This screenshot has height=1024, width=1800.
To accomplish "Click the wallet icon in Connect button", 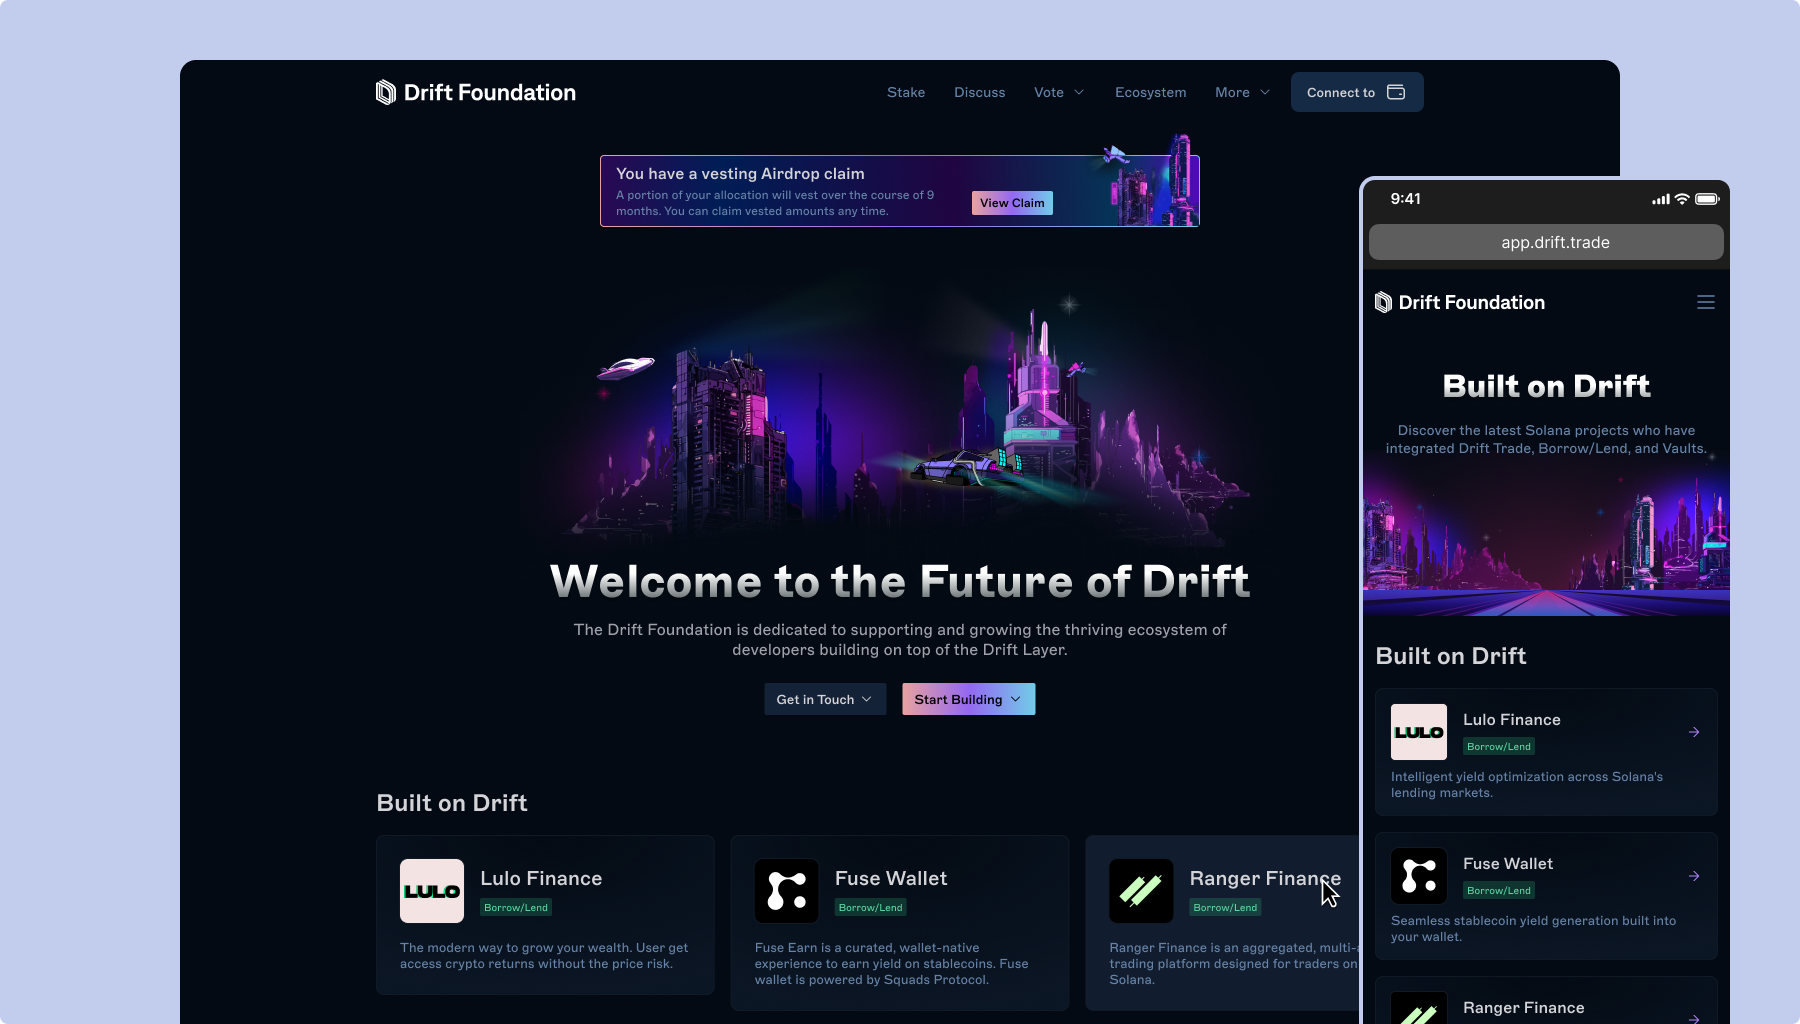I will [x=1396, y=92].
